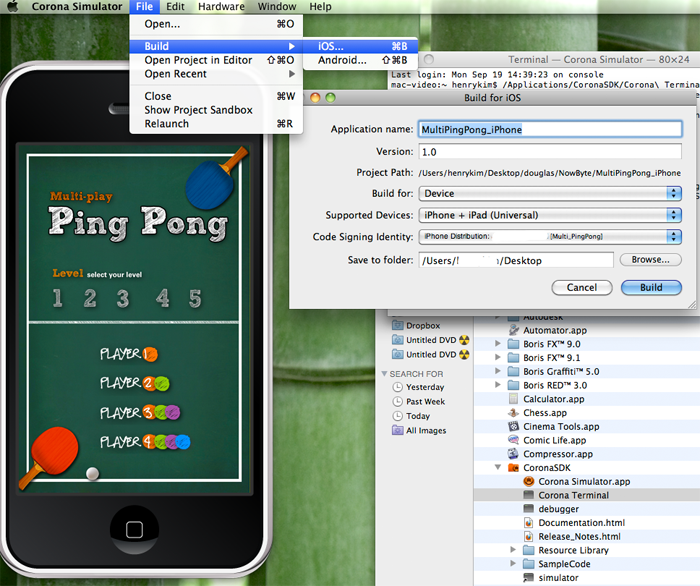The height and width of the screenshot is (586, 700).
Task: Select Yesterday search in Finder sidebar
Action: click(425, 387)
